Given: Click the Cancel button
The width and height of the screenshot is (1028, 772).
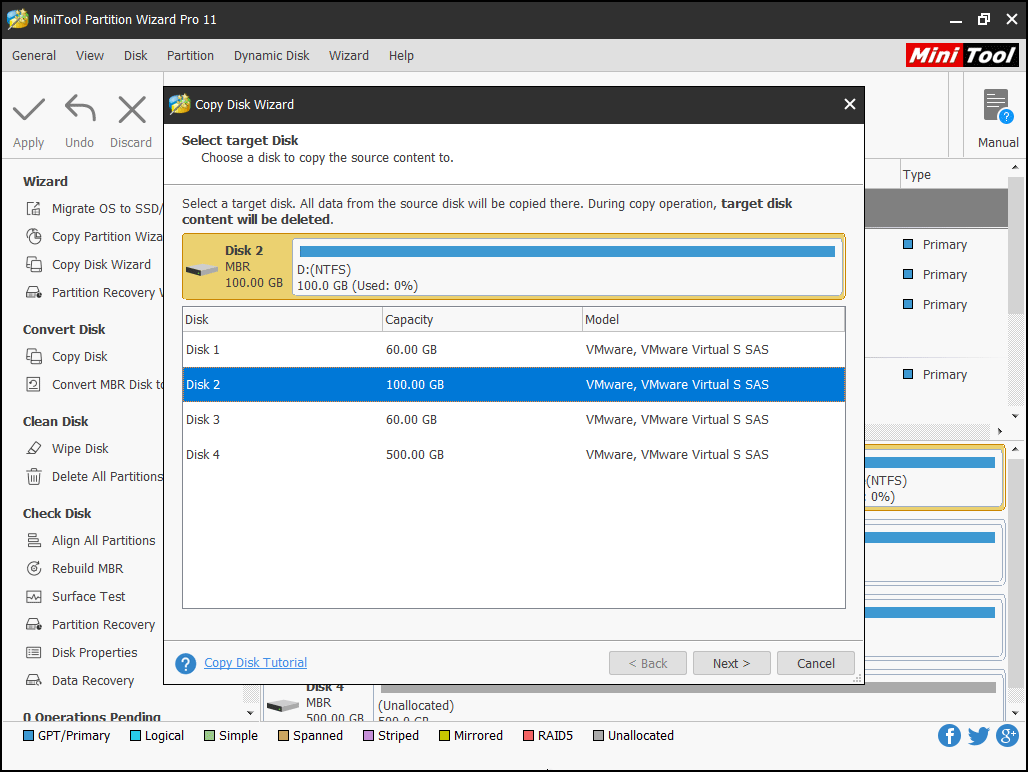Looking at the screenshot, I should pyautogui.click(x=816, y=663).
